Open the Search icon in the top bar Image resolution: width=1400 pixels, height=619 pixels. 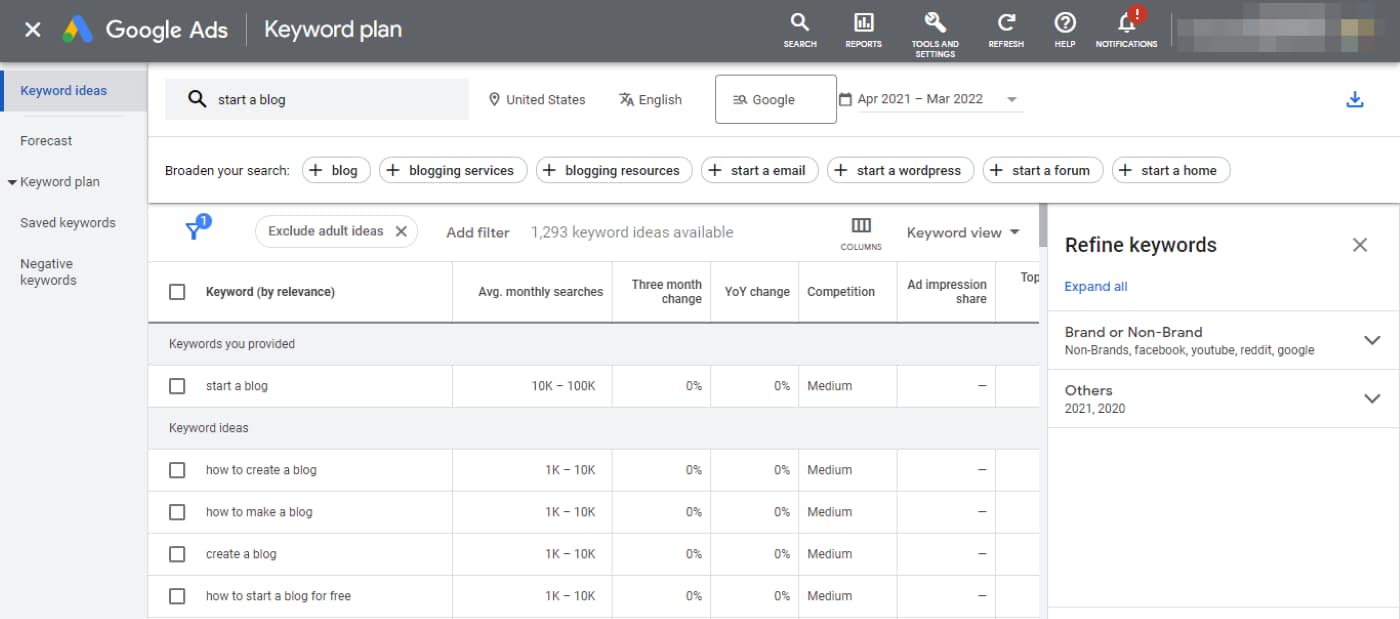point(799,28)
